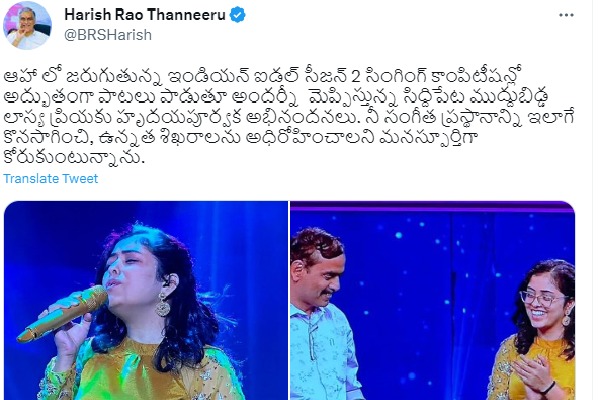Open Harish Rao Thanneeru's profile avatar
Viewport: 600px width, 400px height.
click(x=27, y=25)
